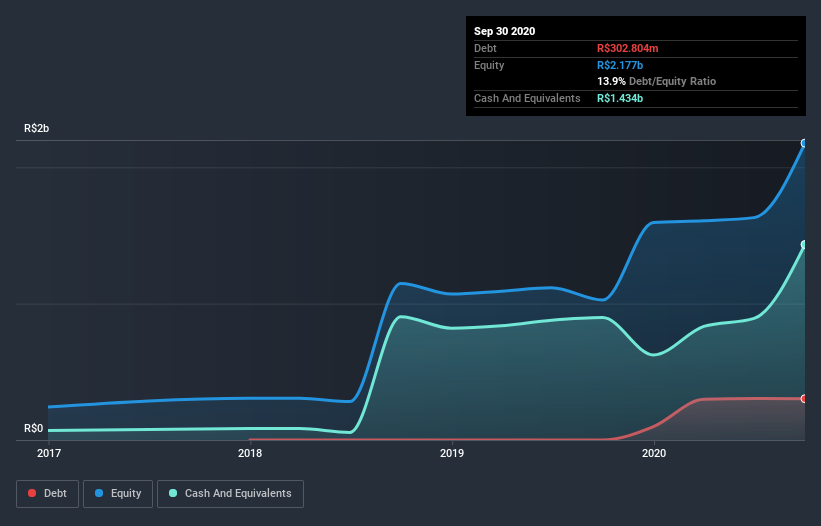
Task: Select the red Debt endpoint marker
Action: tap(804, 399)
